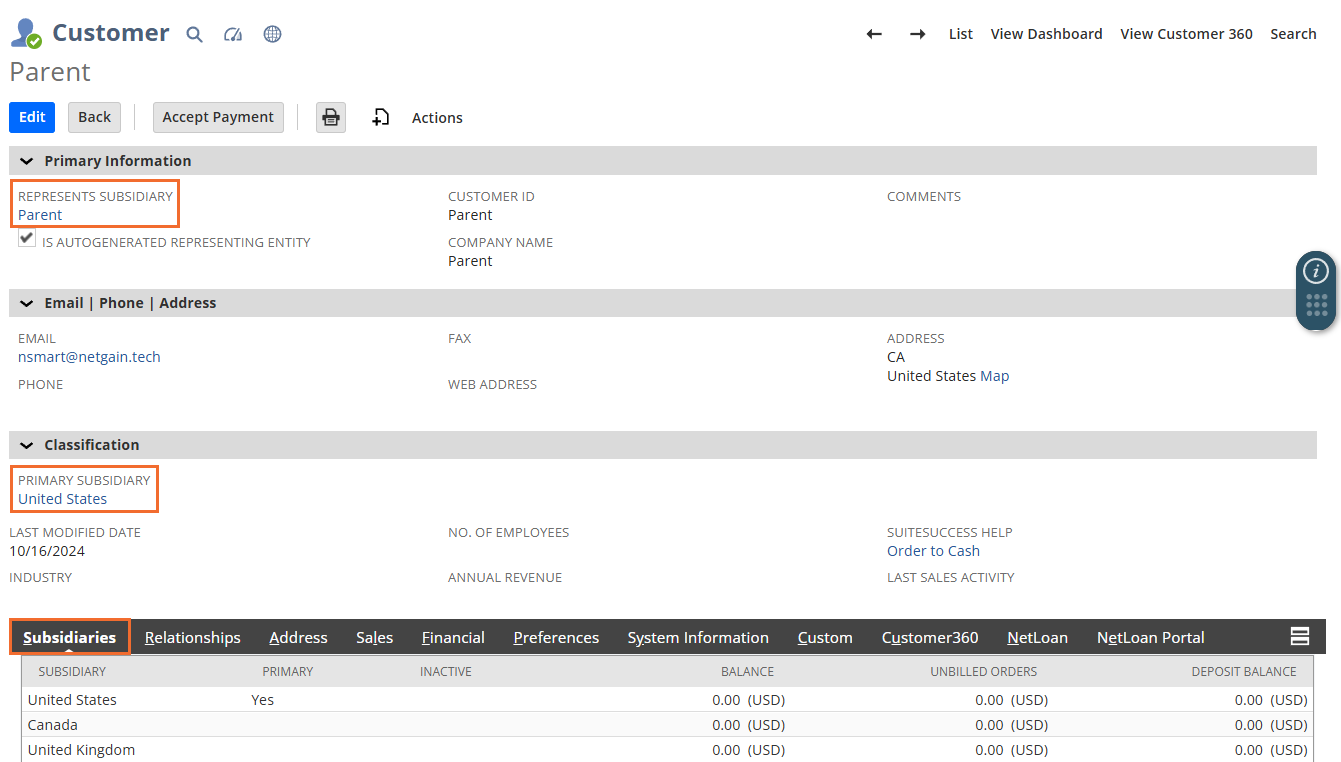
Task: Open the subtab layout menu icon
Action: click(1299, 637)
